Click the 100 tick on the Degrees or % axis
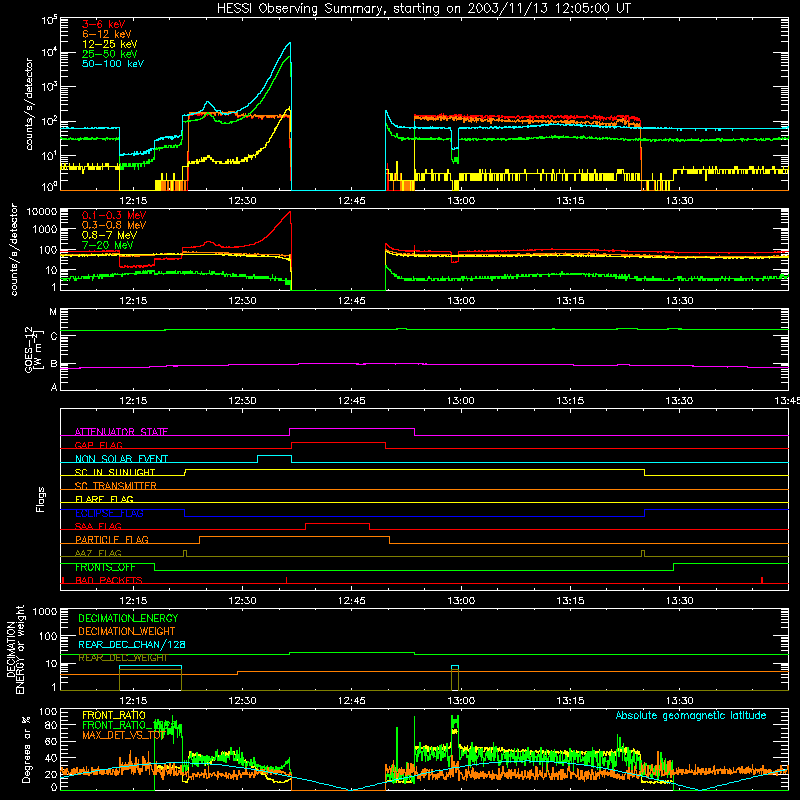 (x=48, y=712)
